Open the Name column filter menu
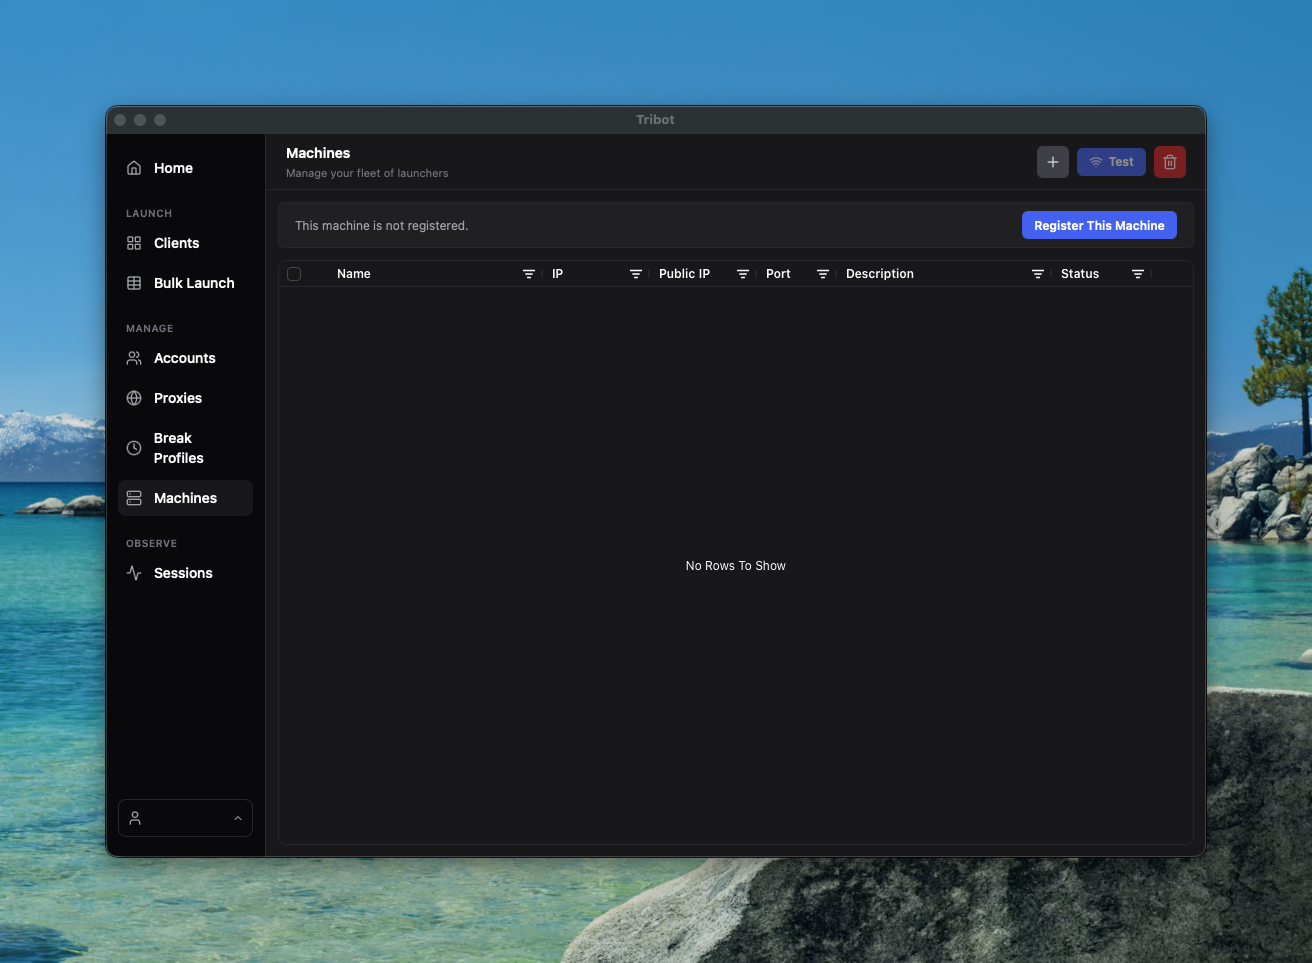 (529, 274)
